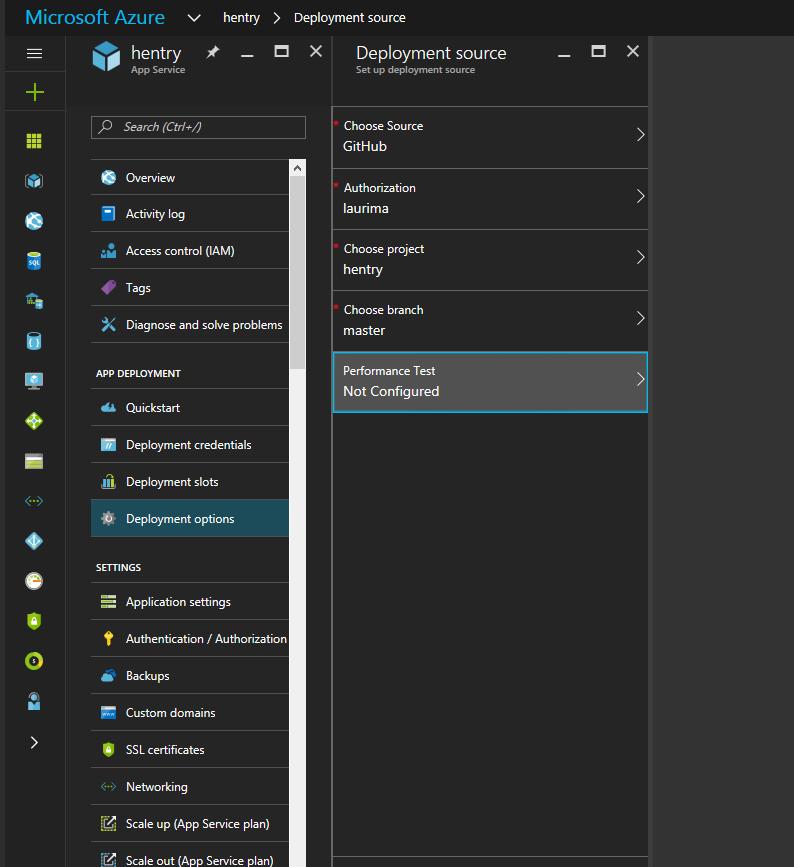Focus the Search (Ctrl+/) field
Image resolution: width=794 pixels, height=867 pixels.
(x=198, y=127)
